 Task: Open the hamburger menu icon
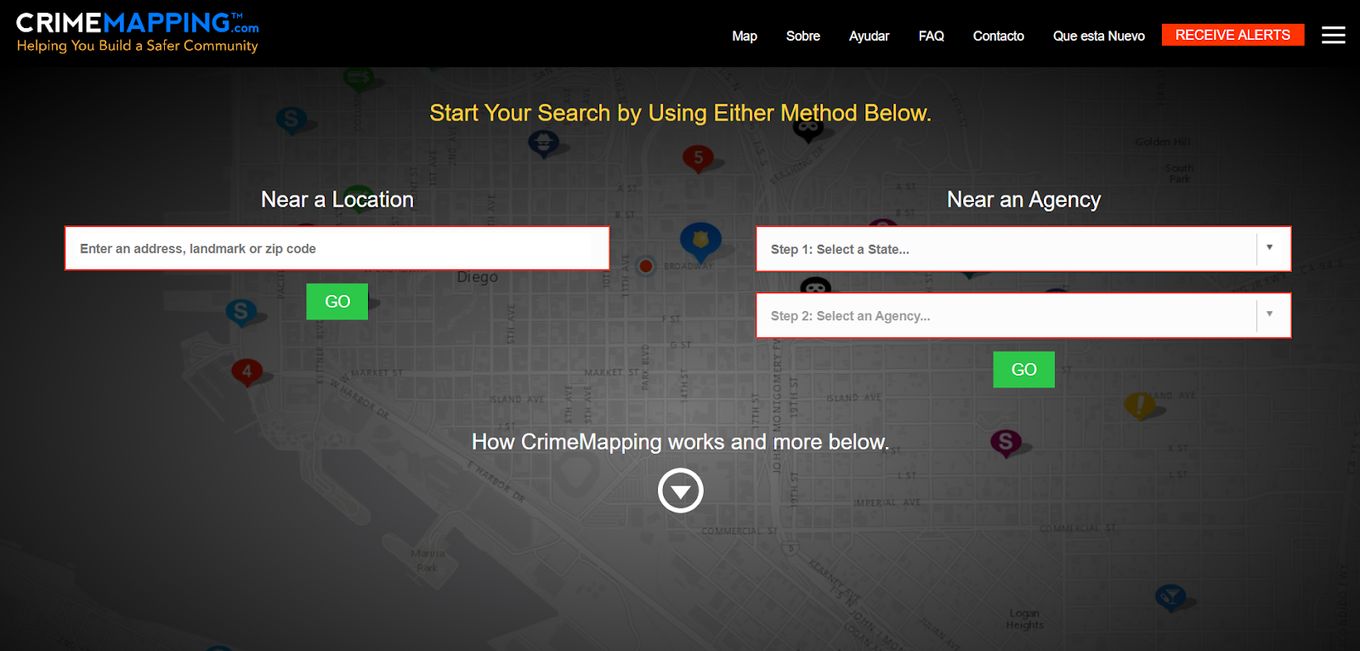click(1333, 35)
